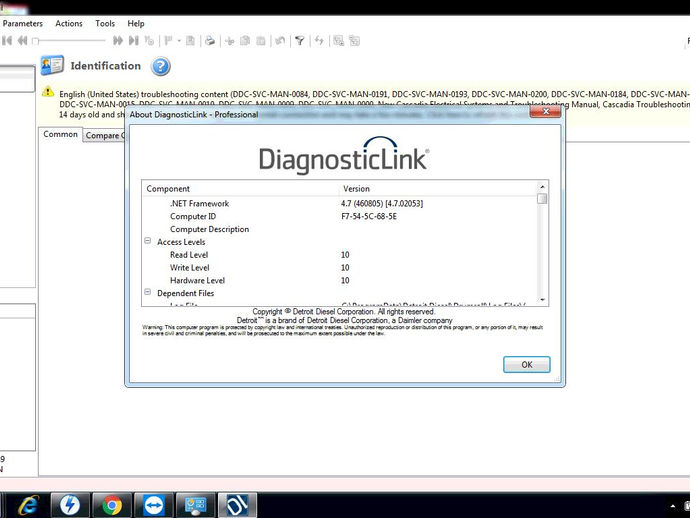Select the Read Level row

[x=340, y=254]
